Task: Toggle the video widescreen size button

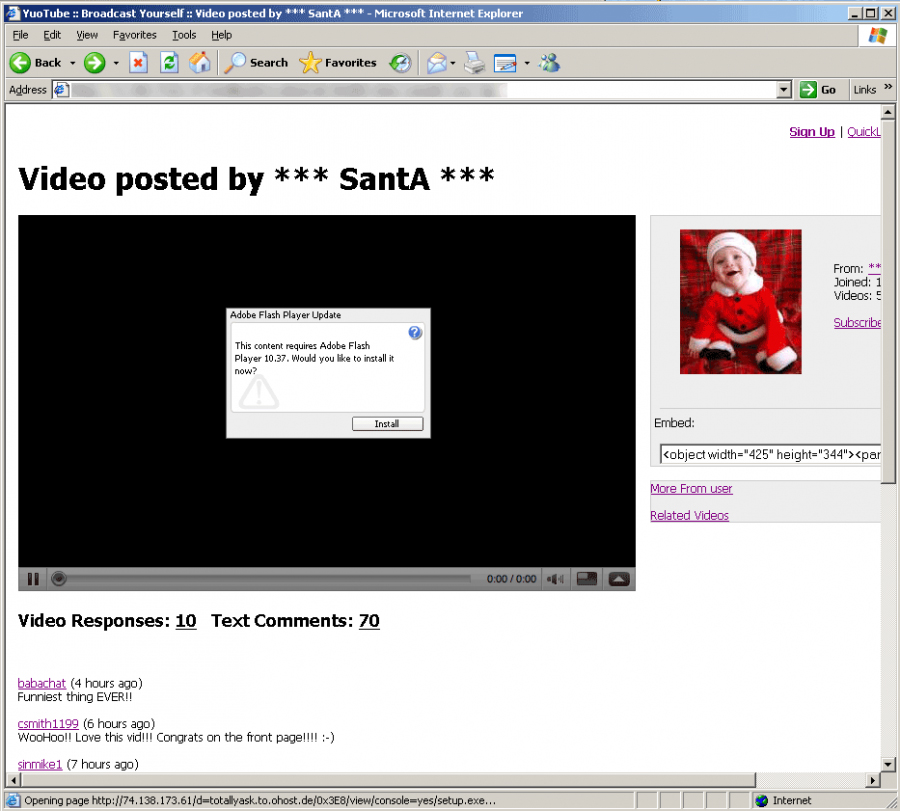Action: click(x=587, y=579)
